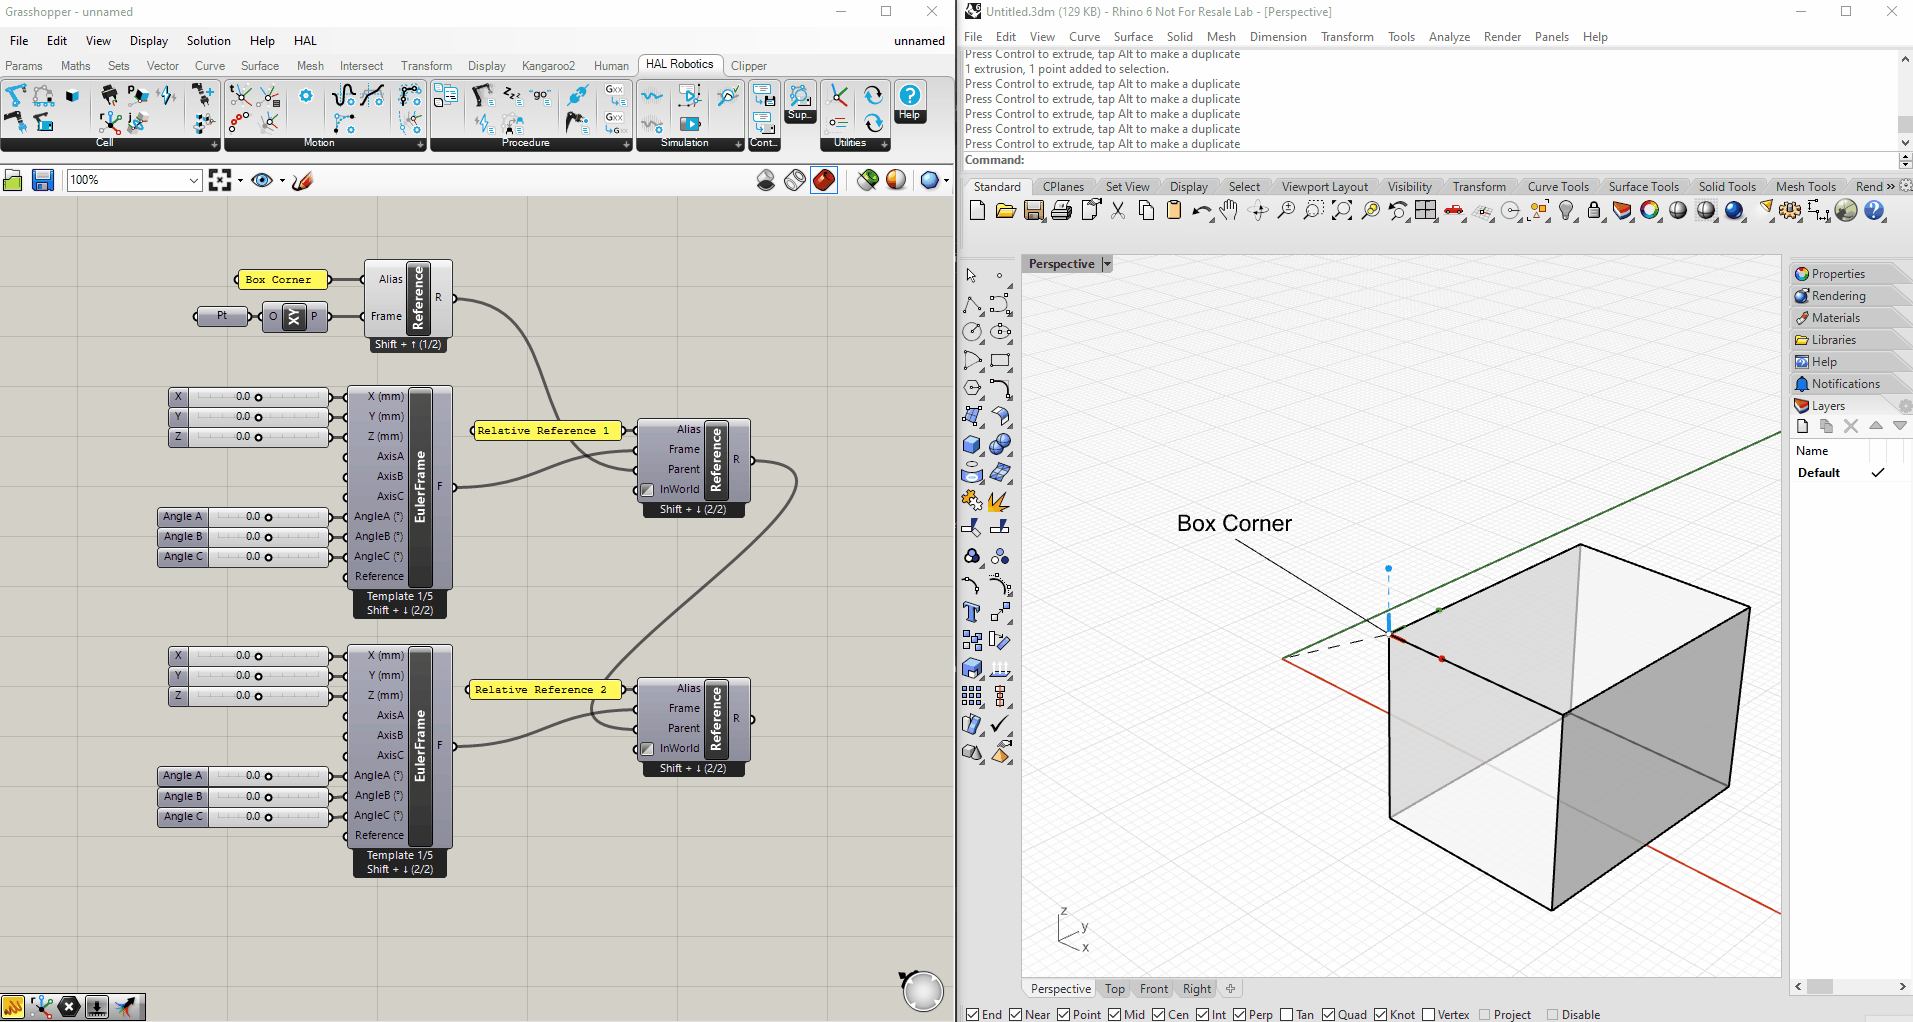Screen dimensions: 1913x1022
Task: Expand the Simulation panel with its plus button
Action: tap(739, 144)
